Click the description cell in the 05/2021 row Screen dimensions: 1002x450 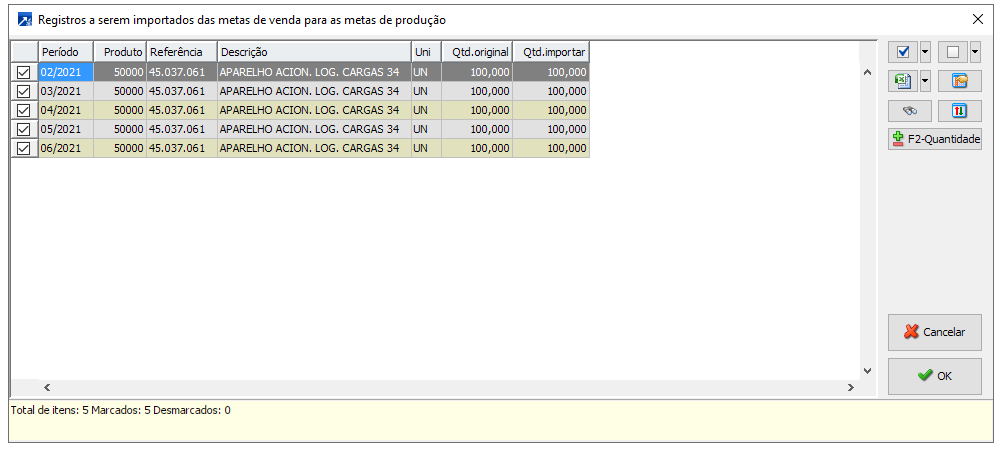[314, 129]
